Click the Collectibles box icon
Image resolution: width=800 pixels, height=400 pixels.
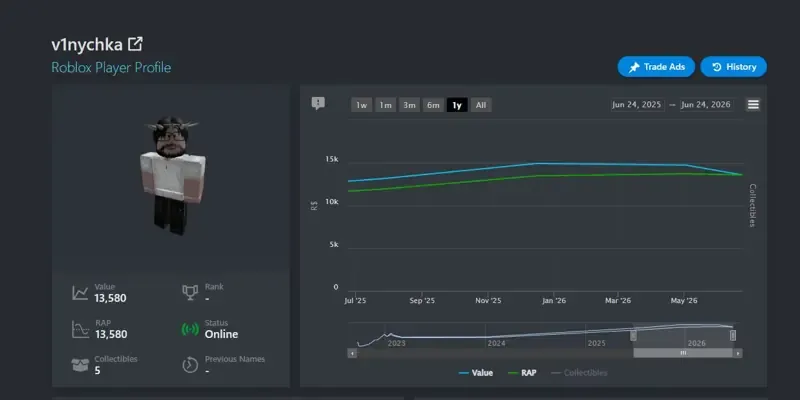point(80,365)
